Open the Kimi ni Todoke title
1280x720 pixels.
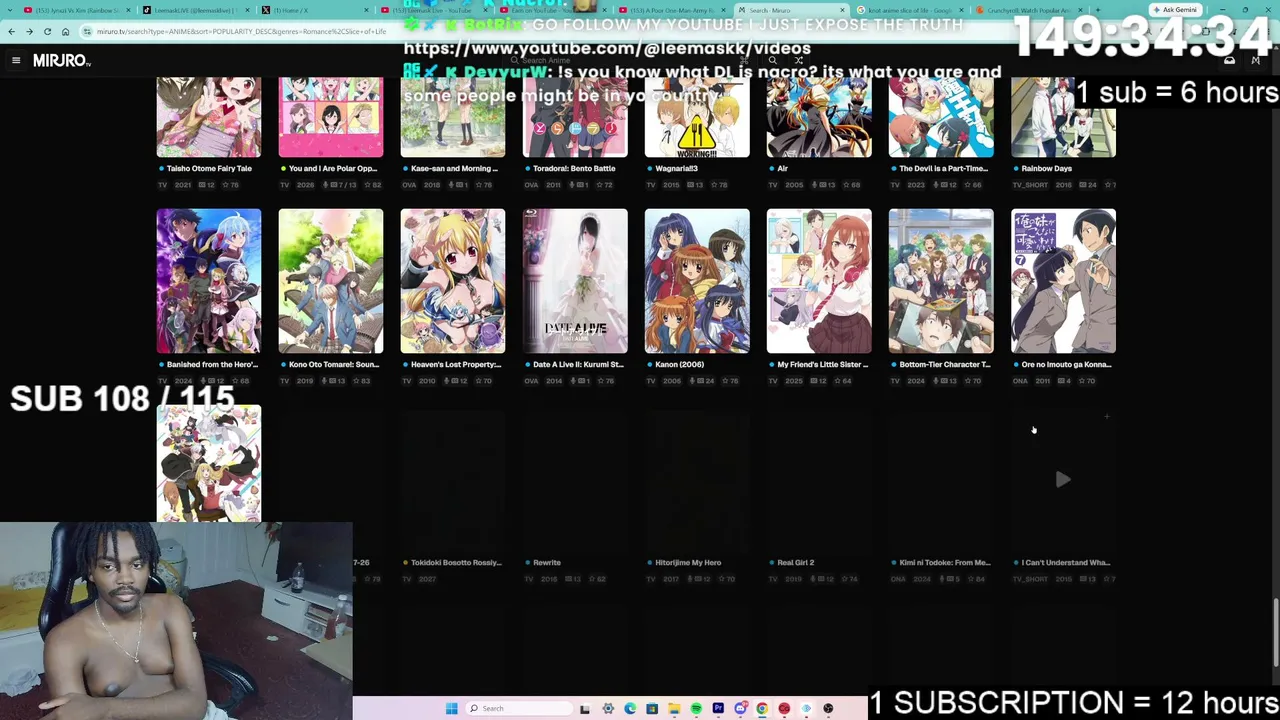pos(945,563)
